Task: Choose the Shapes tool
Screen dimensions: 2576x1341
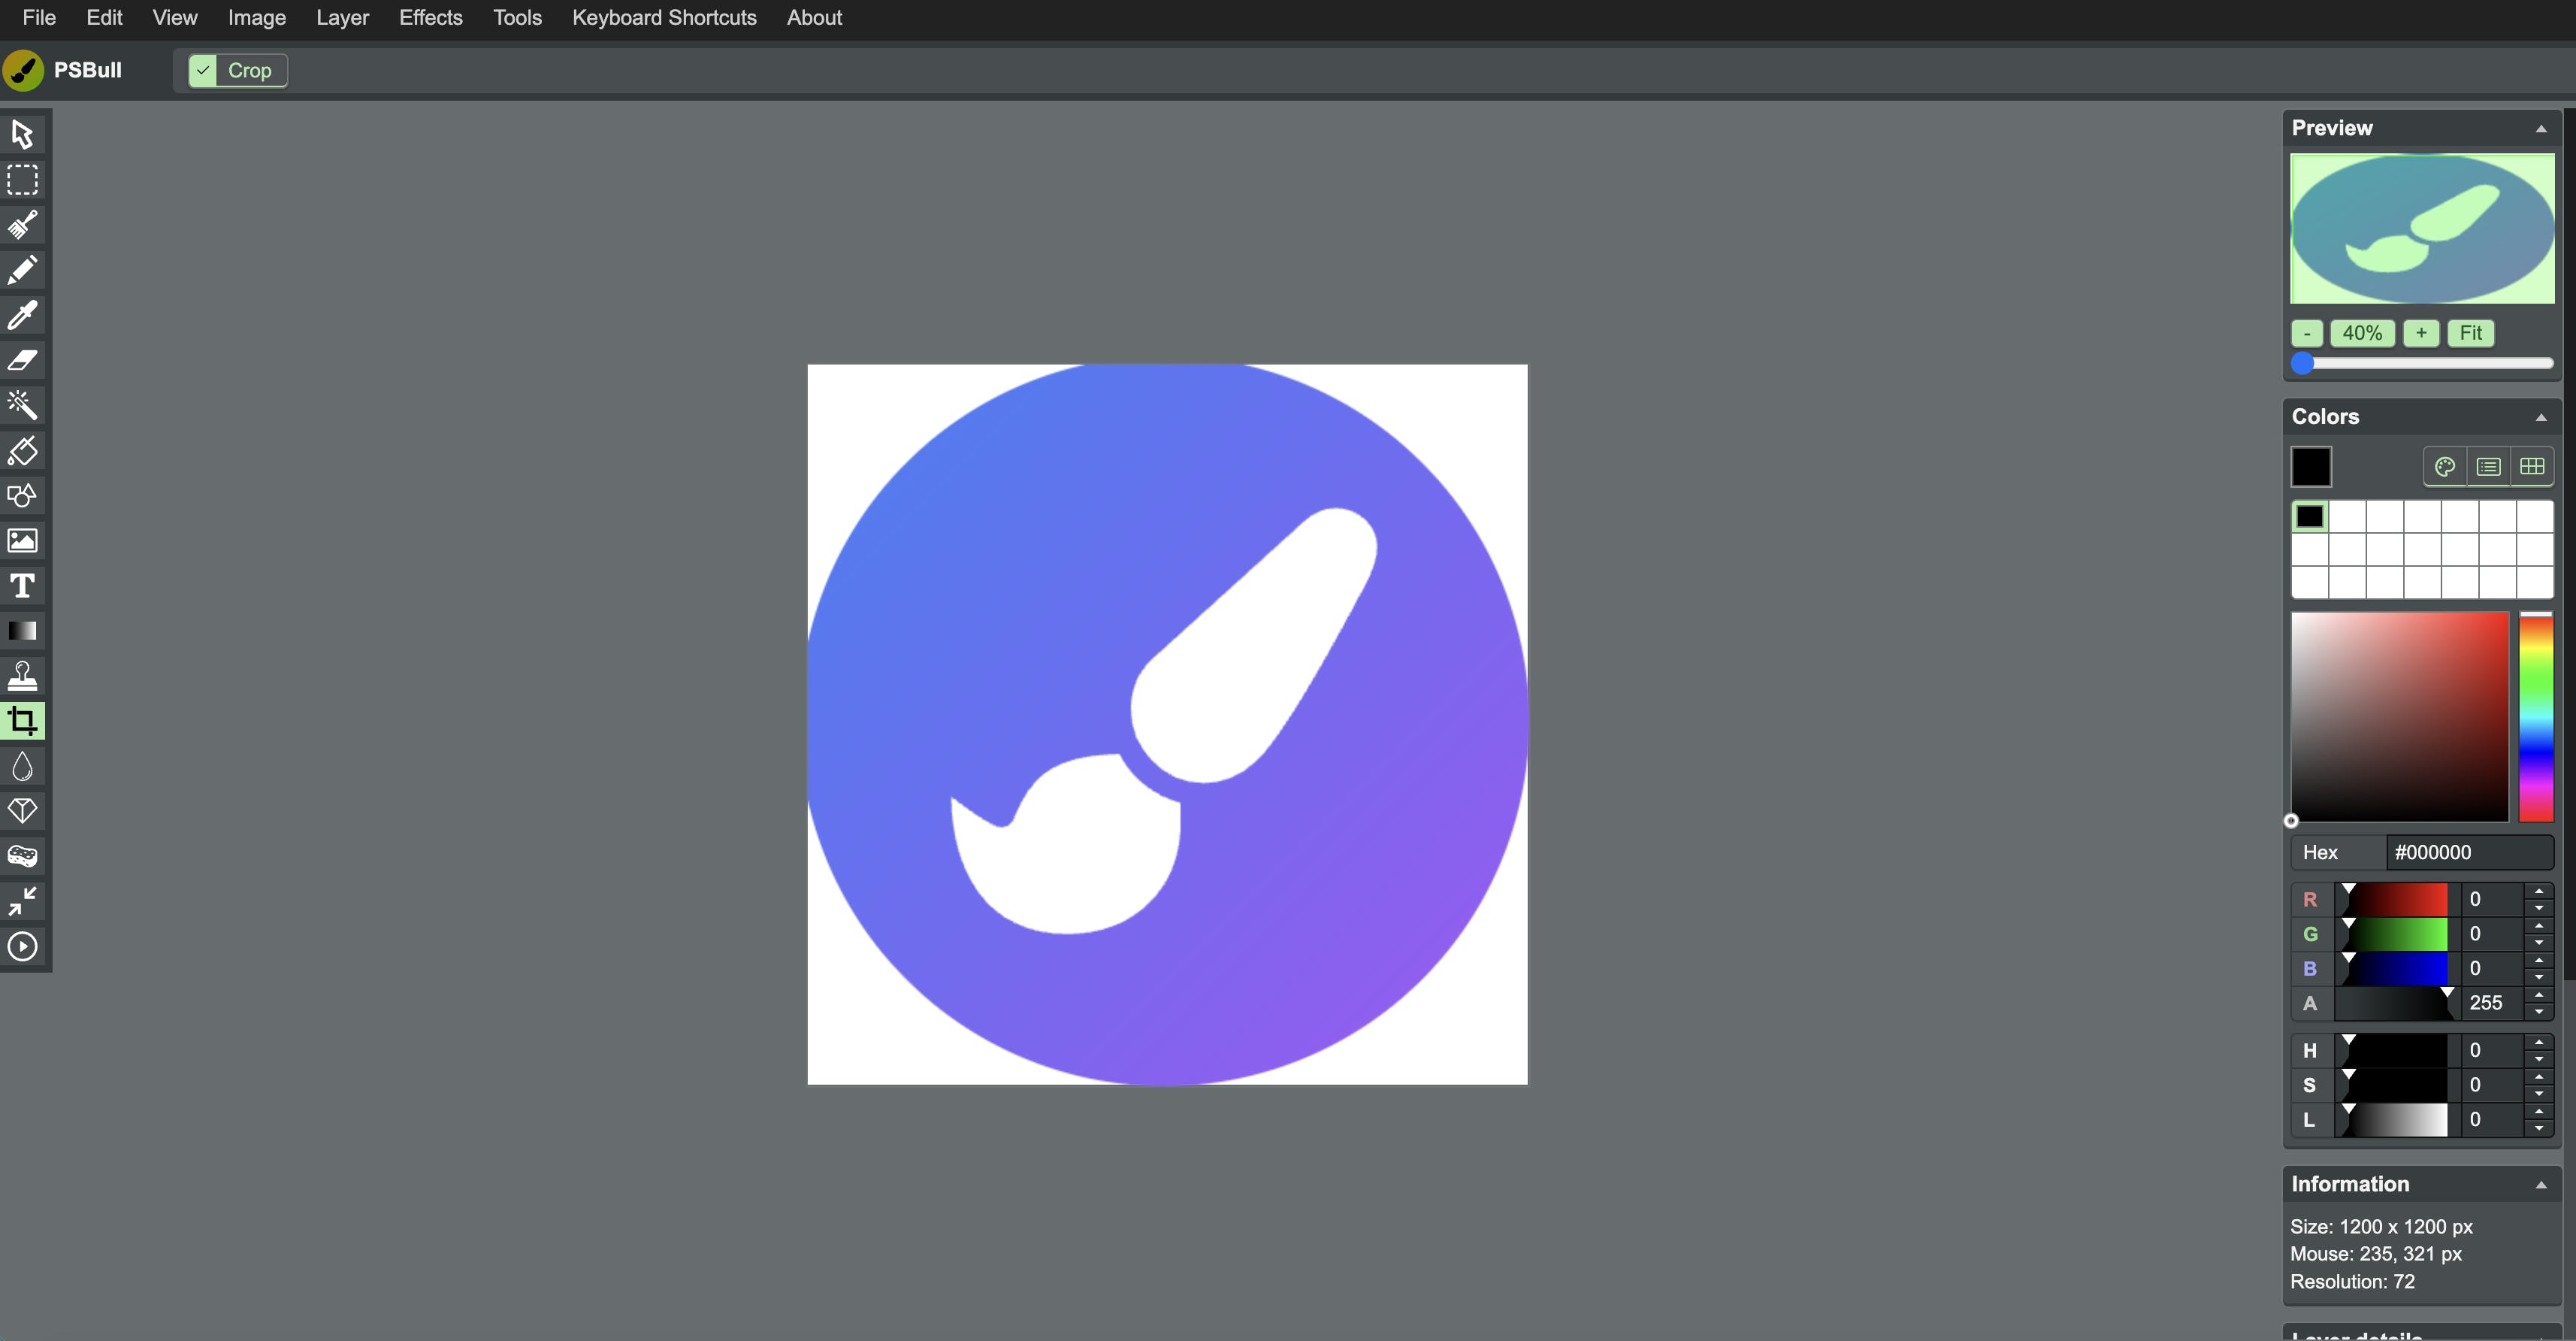Action: coord(22,496)
